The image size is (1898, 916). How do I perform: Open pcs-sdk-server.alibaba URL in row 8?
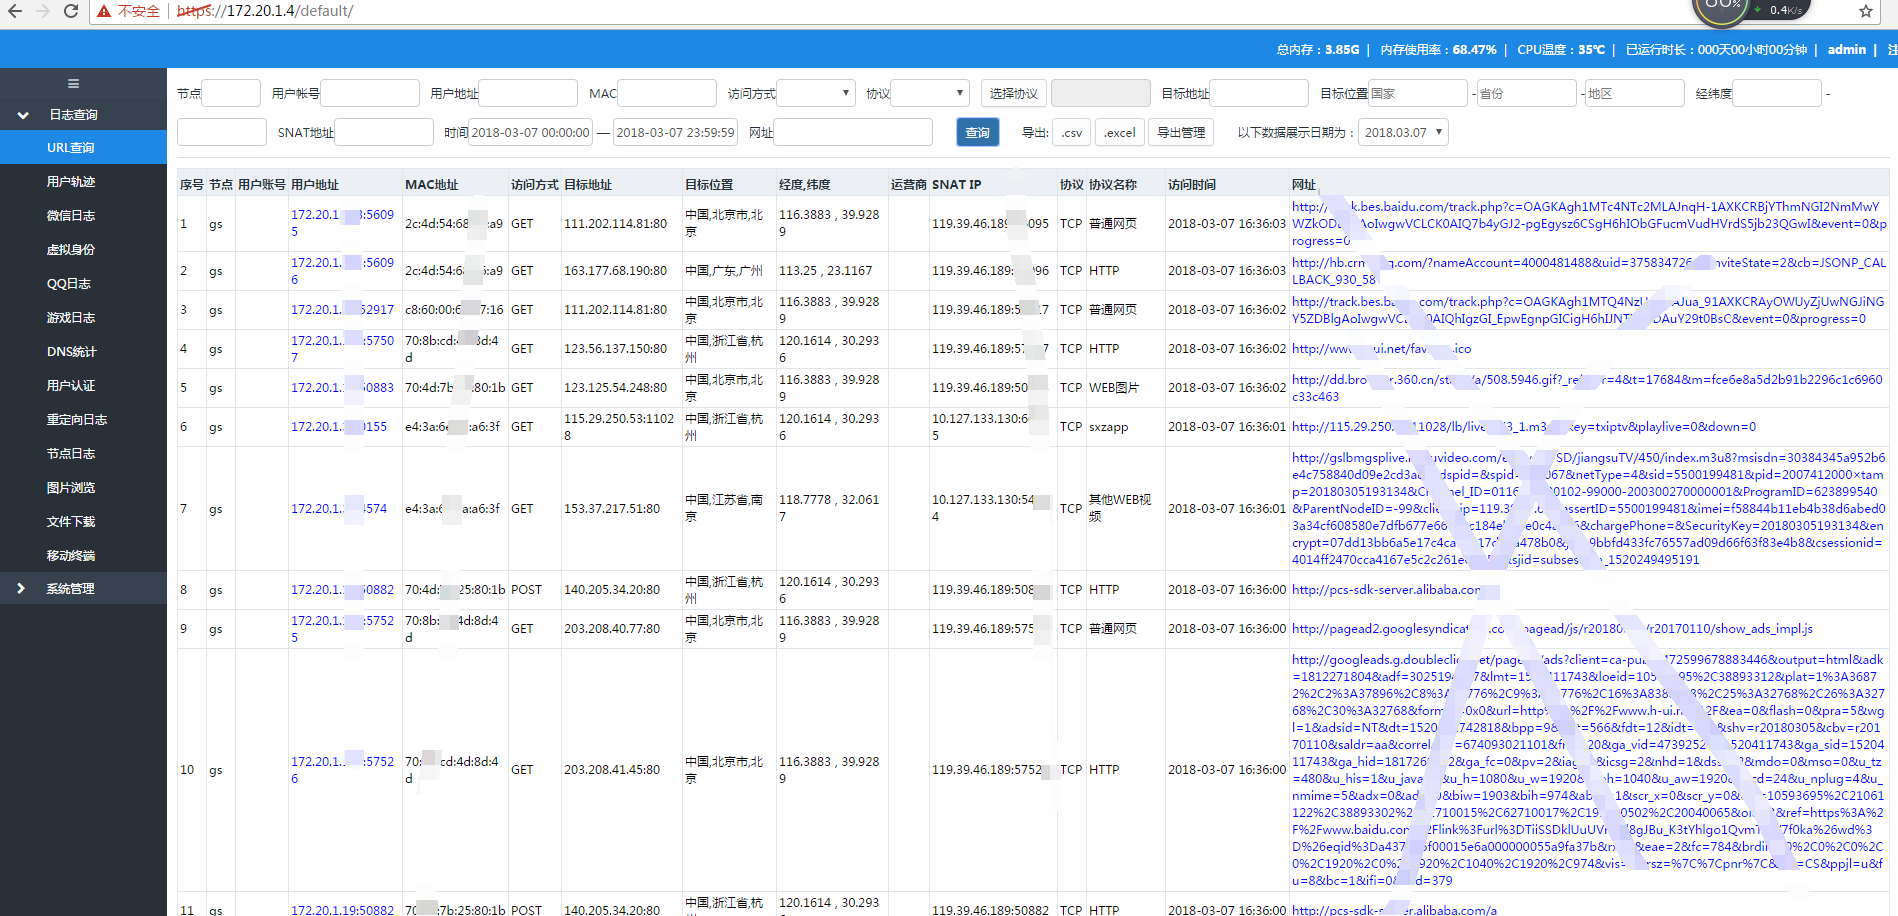1388,590
